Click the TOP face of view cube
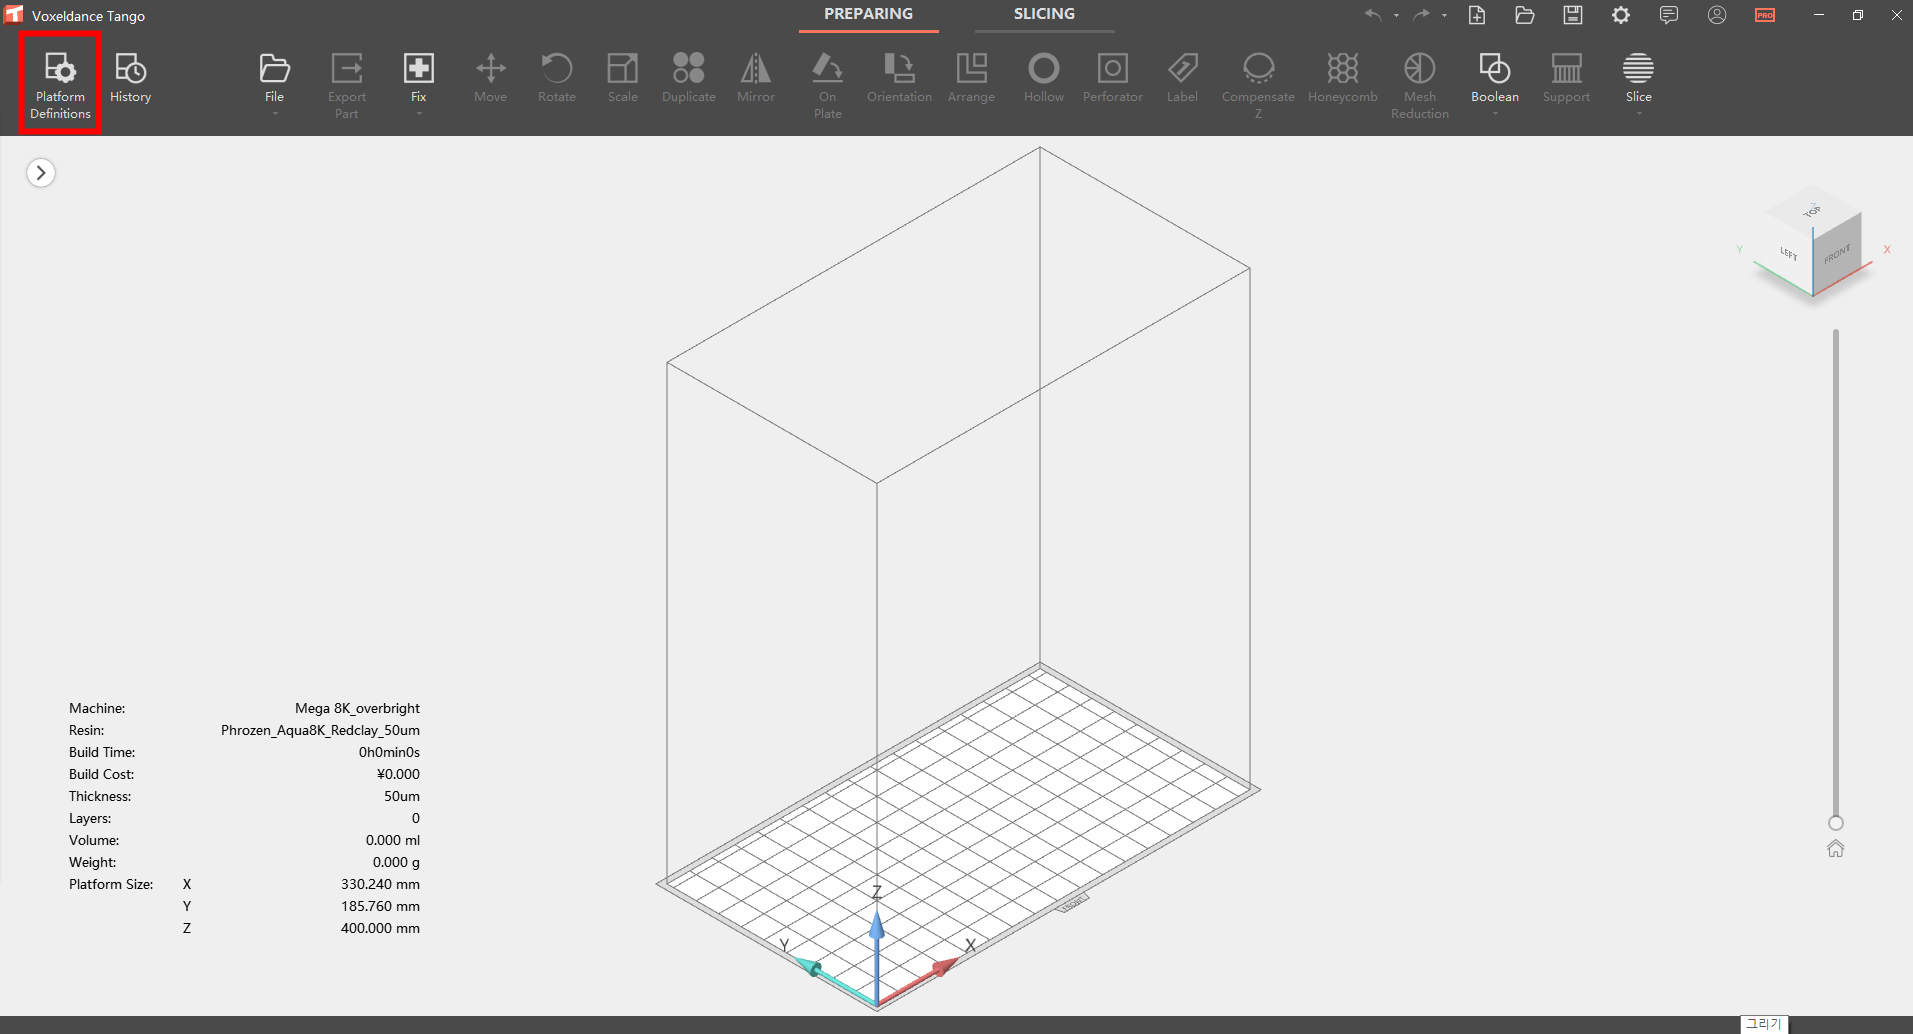 click(1812, 211)
